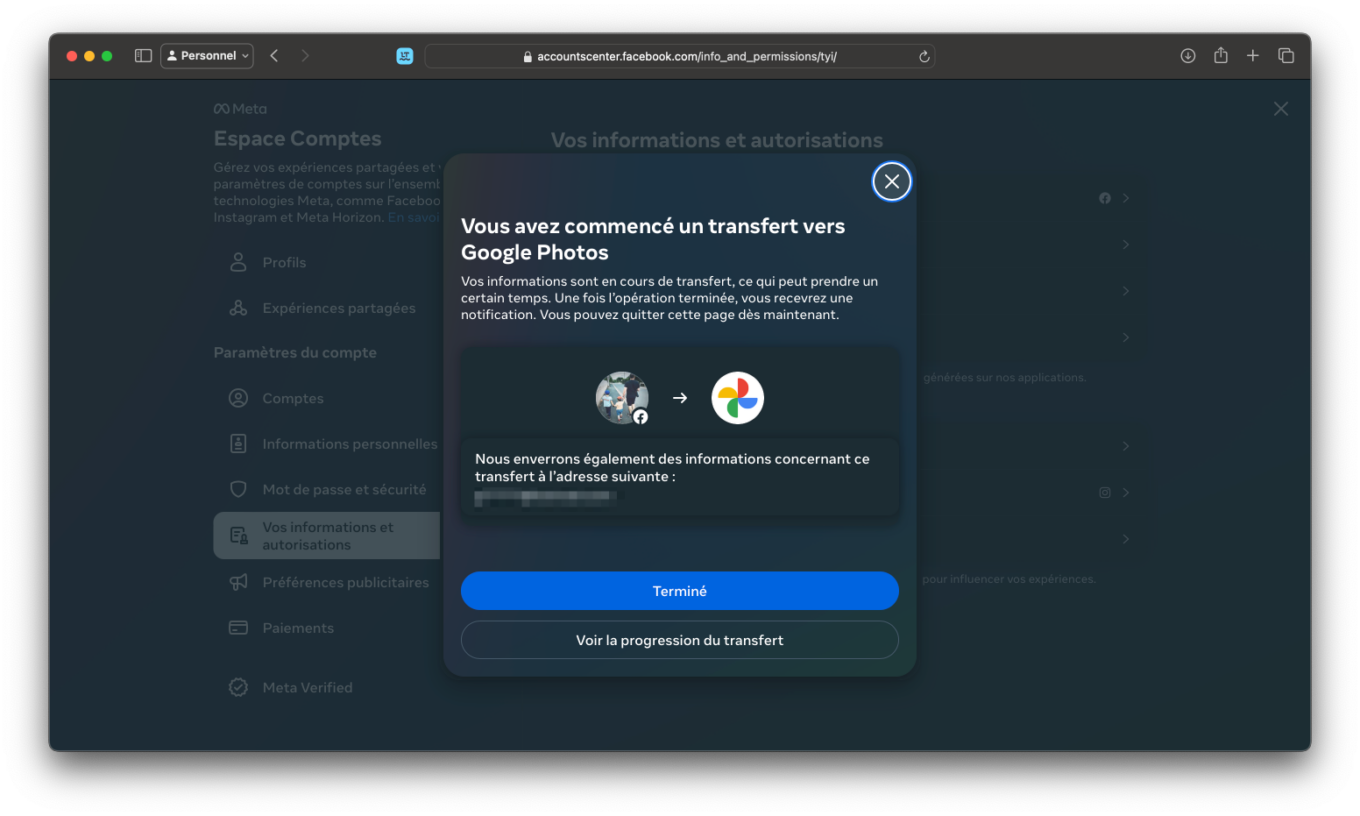The image size is (1360, 816).
Task: Close the Google Photos transfer dialog
Action: 891,182
